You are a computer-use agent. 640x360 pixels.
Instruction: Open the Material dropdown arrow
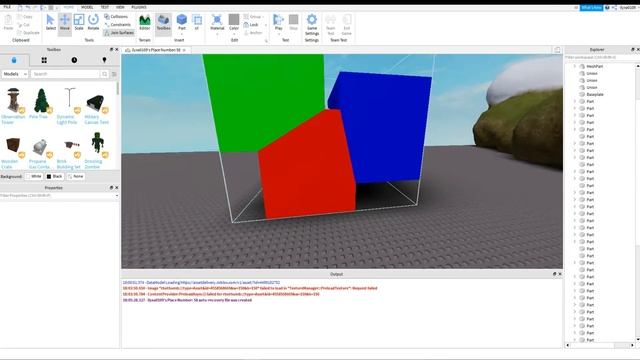tap(217, 34)
